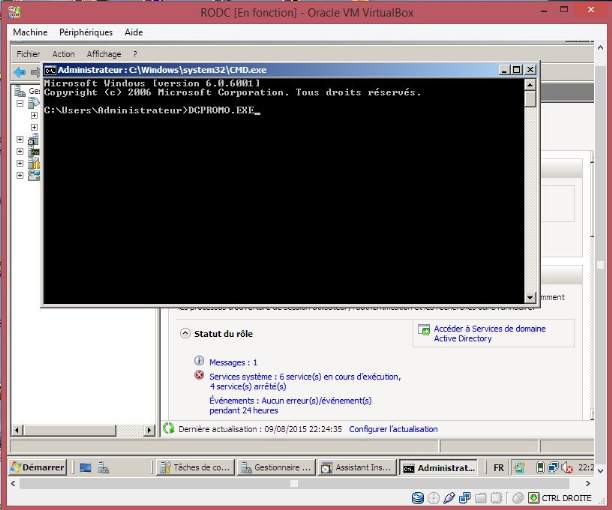The image size is (612, 510).
Task: Collapse the Statut du rôle section
Action: pyautogui.click(x=185, y=333)
